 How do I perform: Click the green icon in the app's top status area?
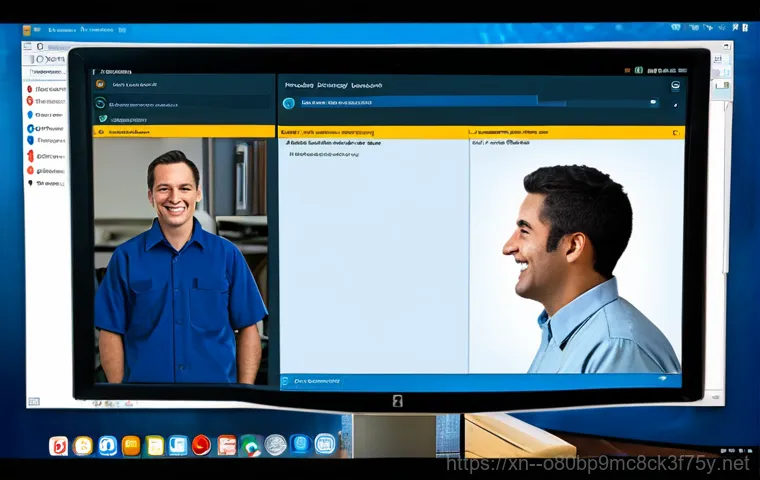pos(639,70)
